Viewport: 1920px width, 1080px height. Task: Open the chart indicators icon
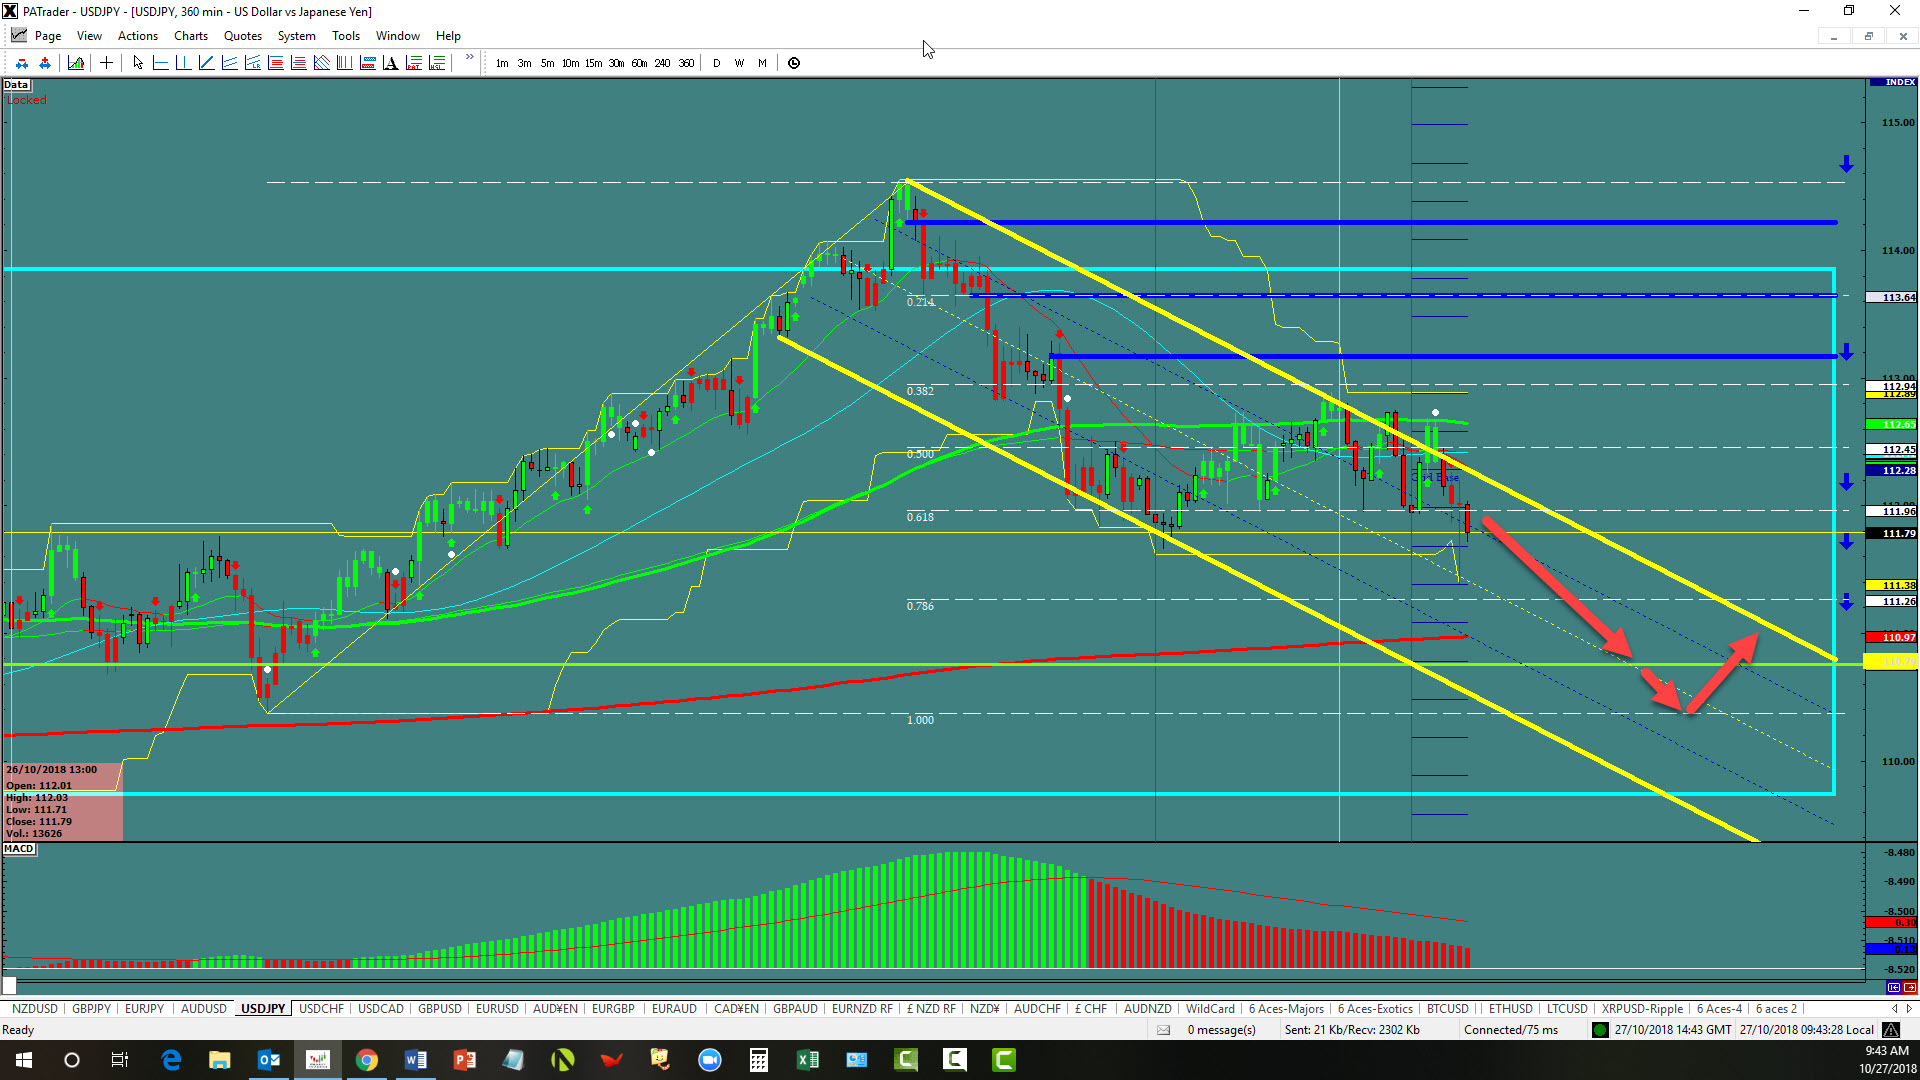coord(76,63)
